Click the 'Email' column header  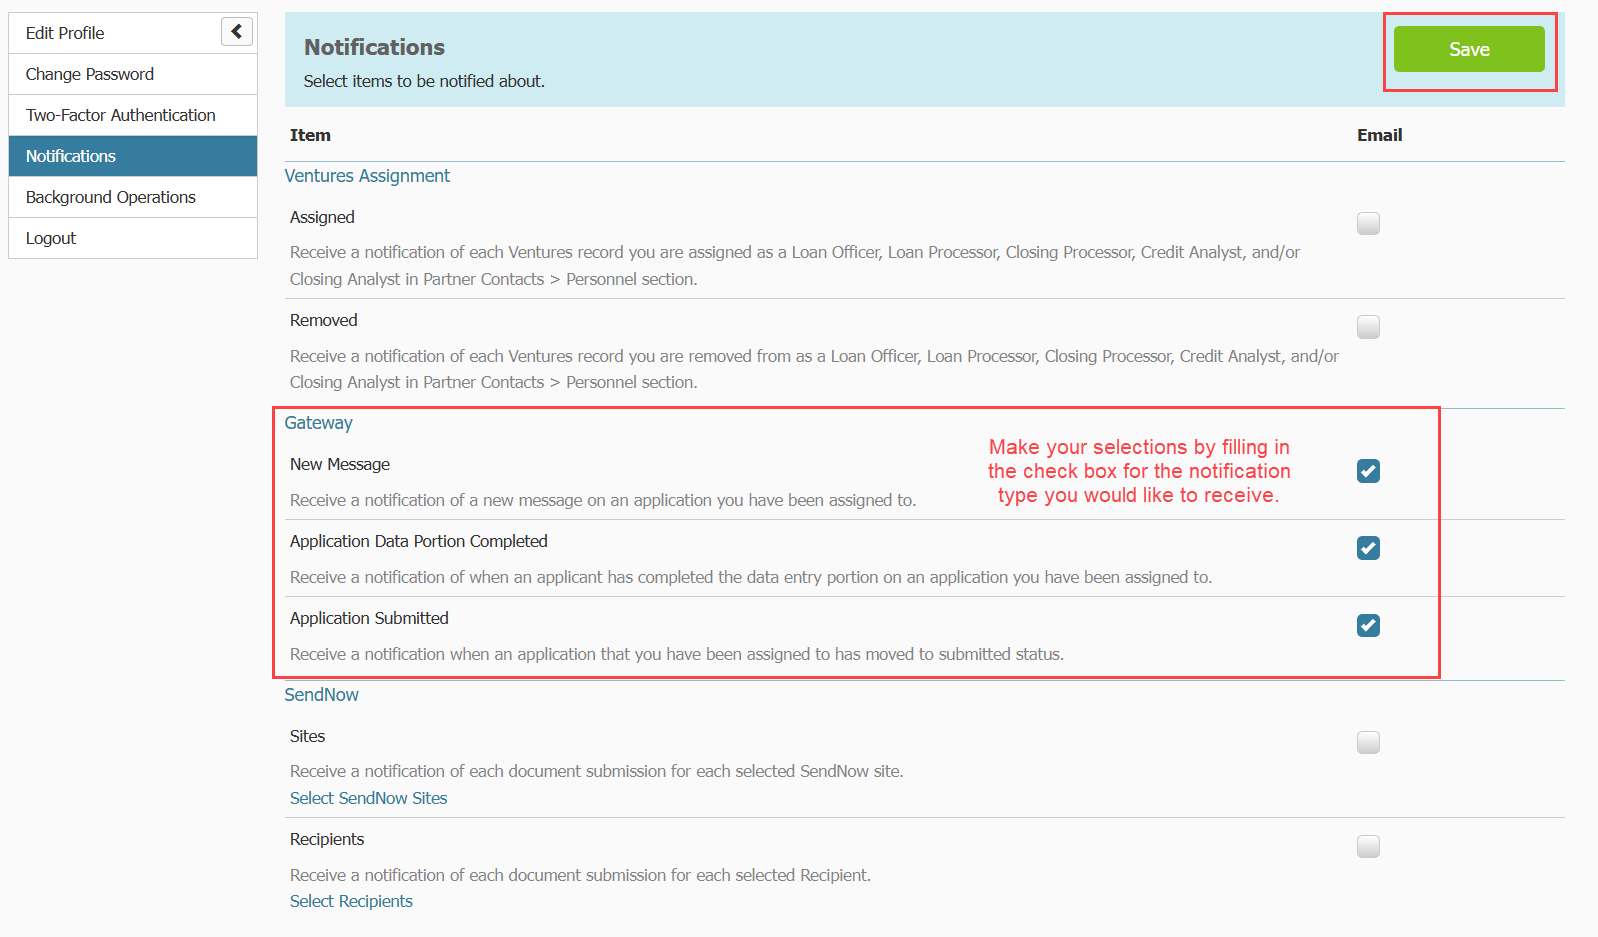click(1379, 135)
